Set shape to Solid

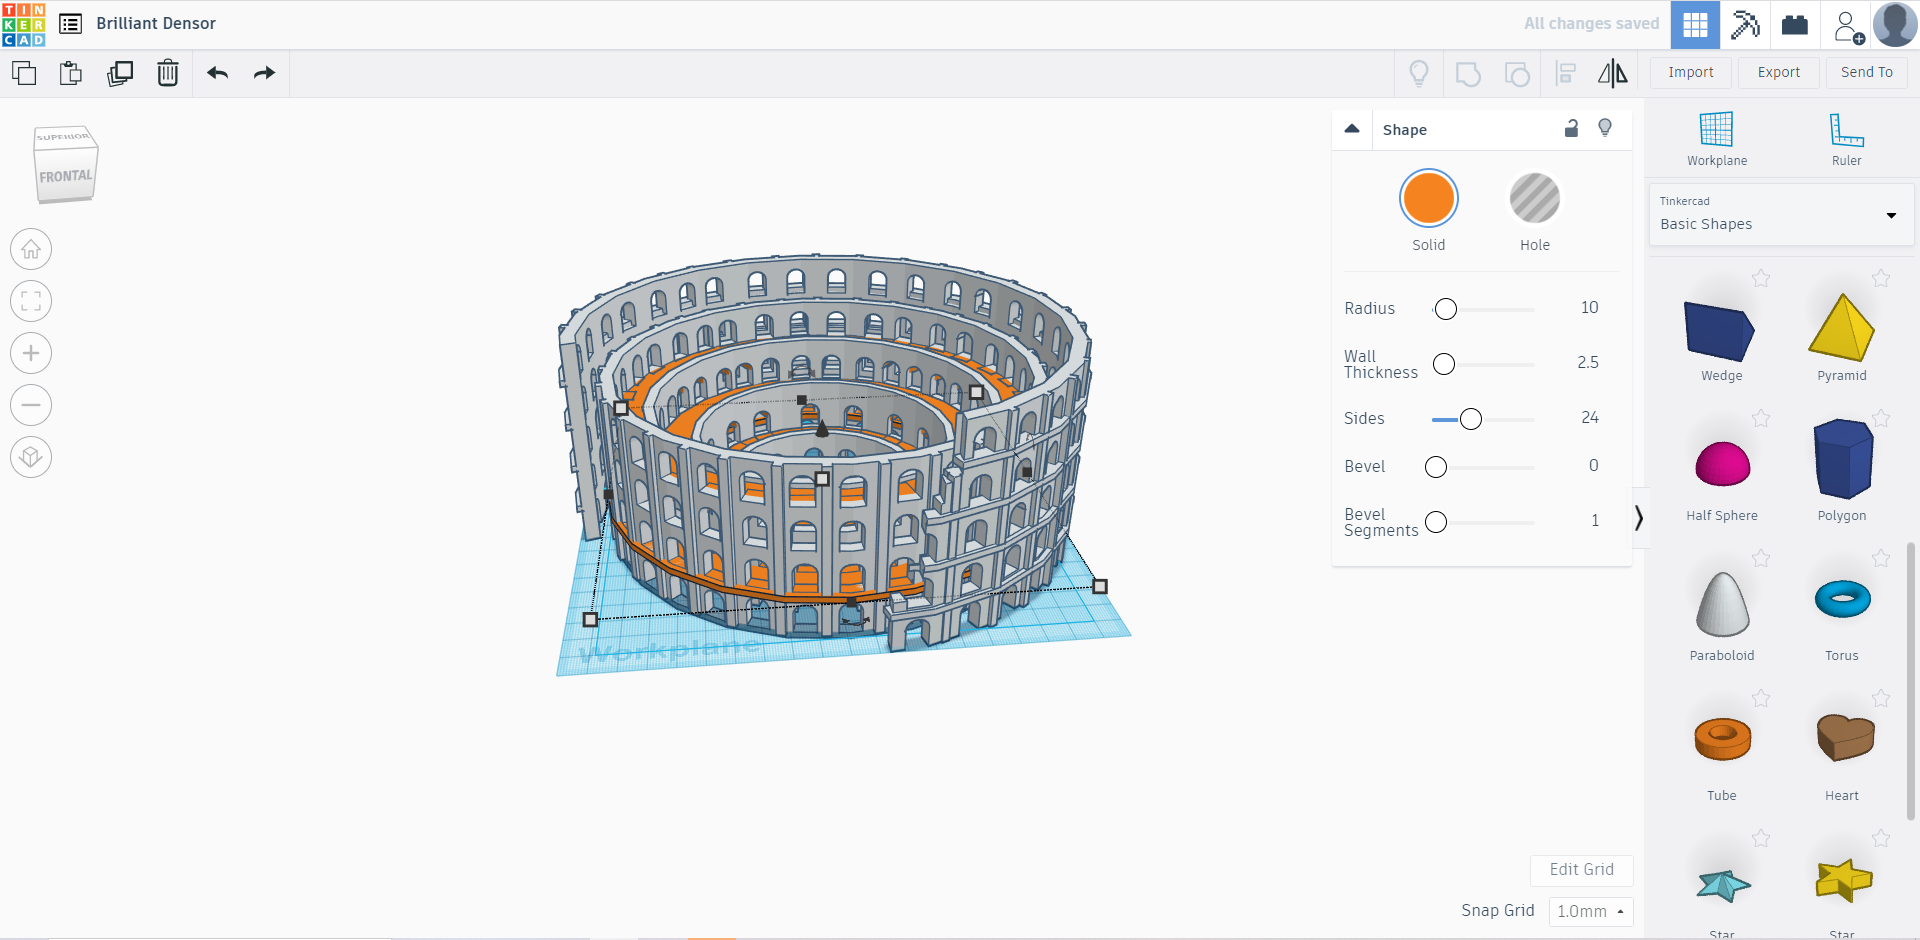coord(1428,198)
